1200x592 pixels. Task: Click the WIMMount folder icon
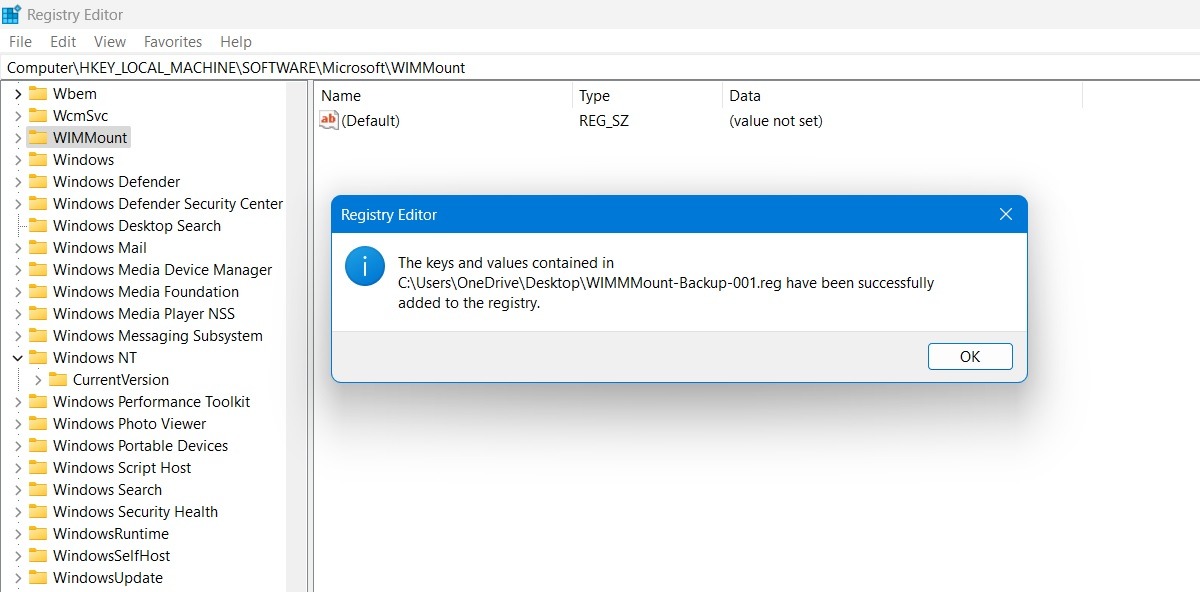pyautogui.click(x=37, y=137)
